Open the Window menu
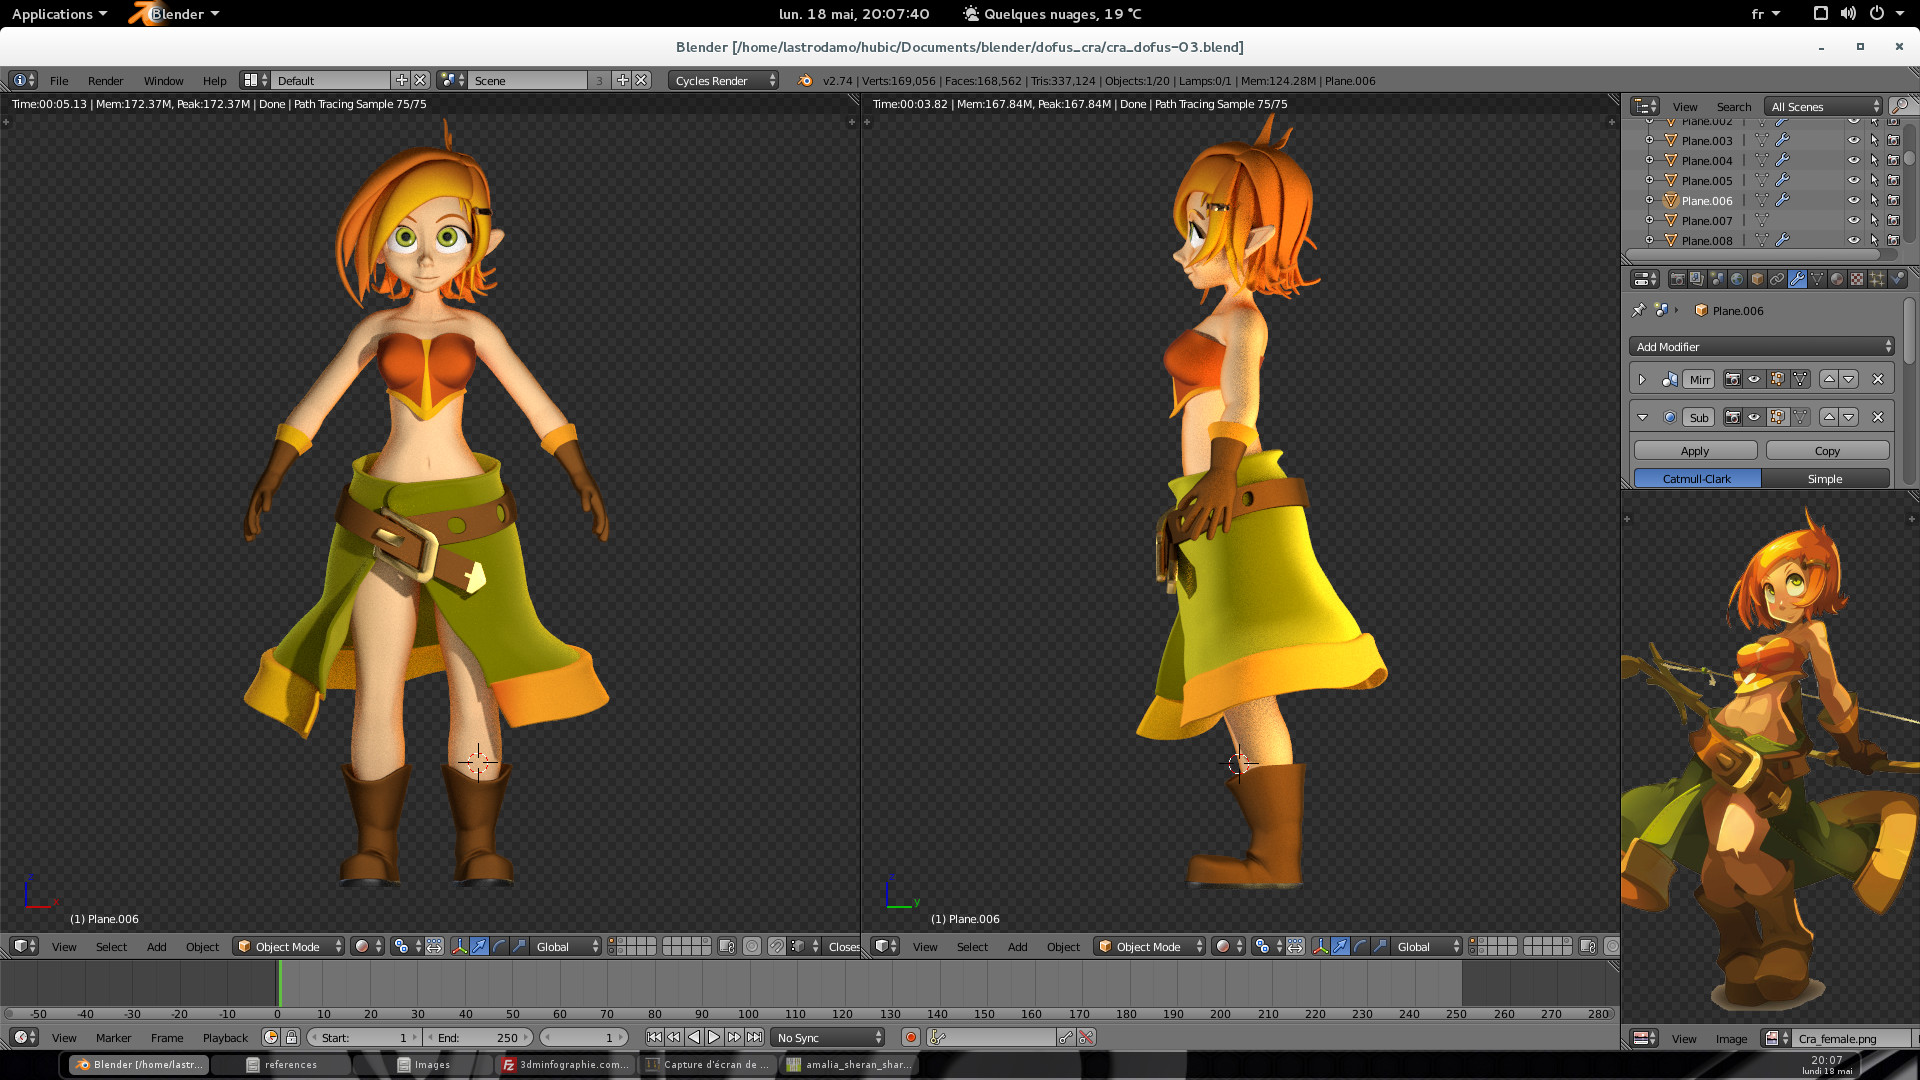Viewport: 1920px width, 1080px height. (x=163, y=81)
